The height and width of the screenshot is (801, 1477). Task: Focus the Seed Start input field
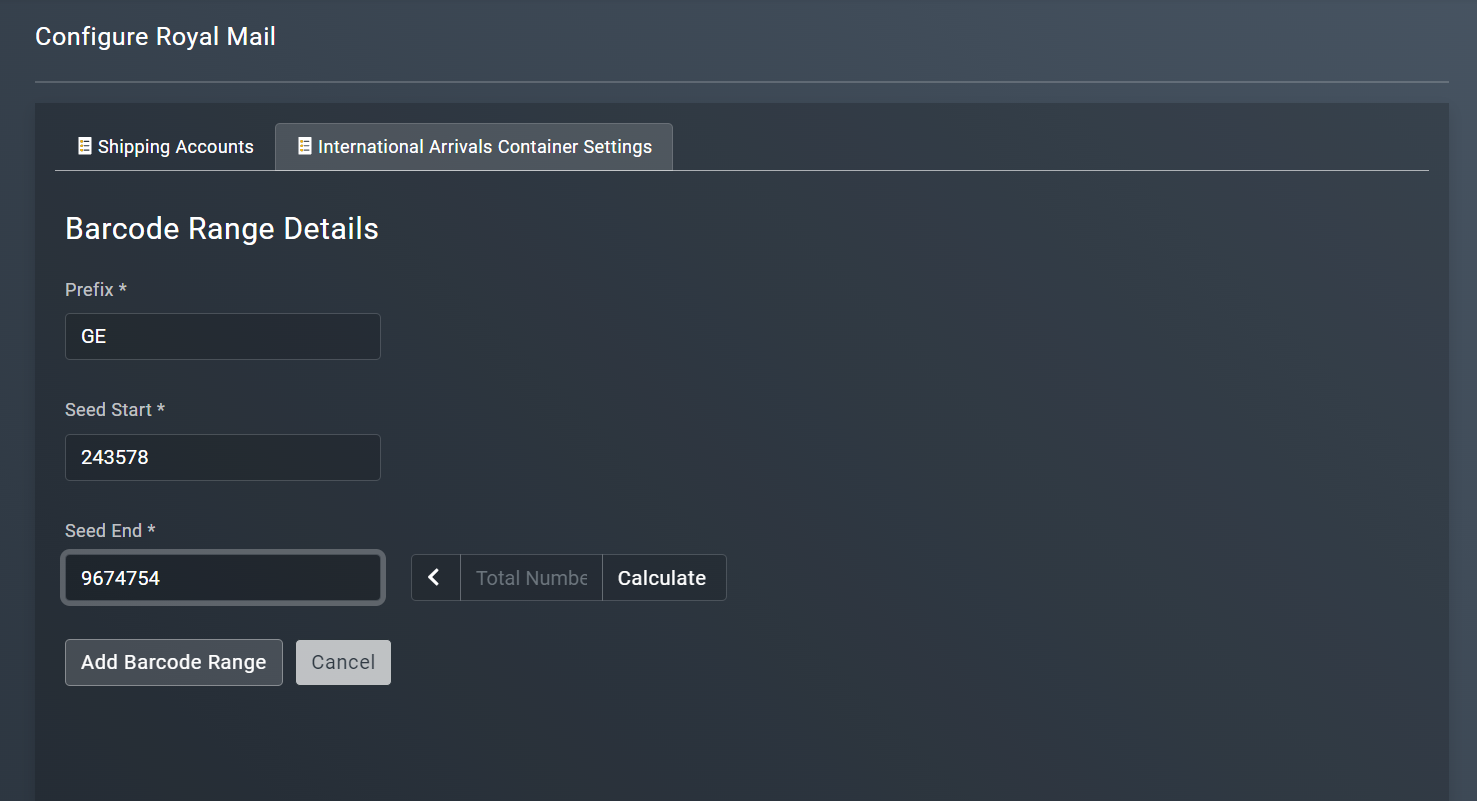click(223, 457)
